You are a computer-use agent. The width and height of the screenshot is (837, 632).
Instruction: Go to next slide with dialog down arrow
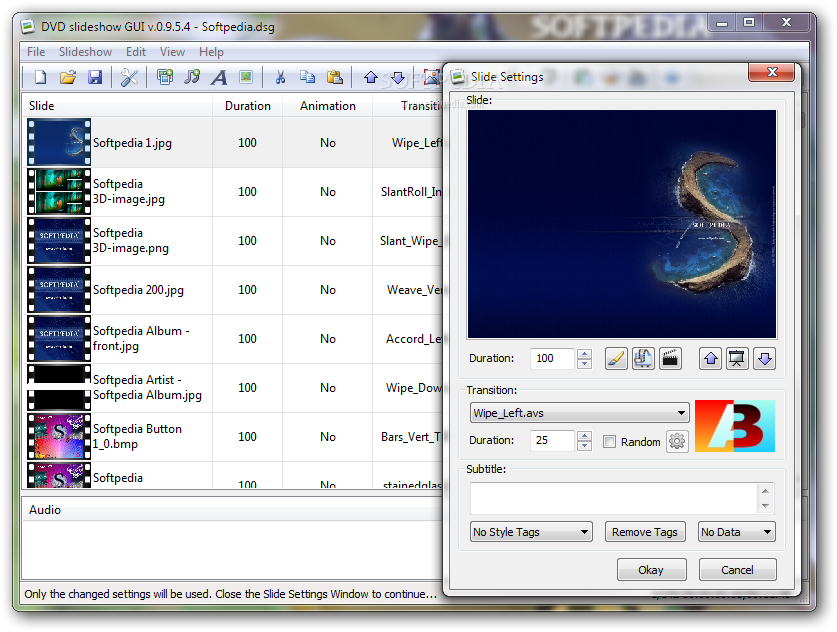pos(764,359)
